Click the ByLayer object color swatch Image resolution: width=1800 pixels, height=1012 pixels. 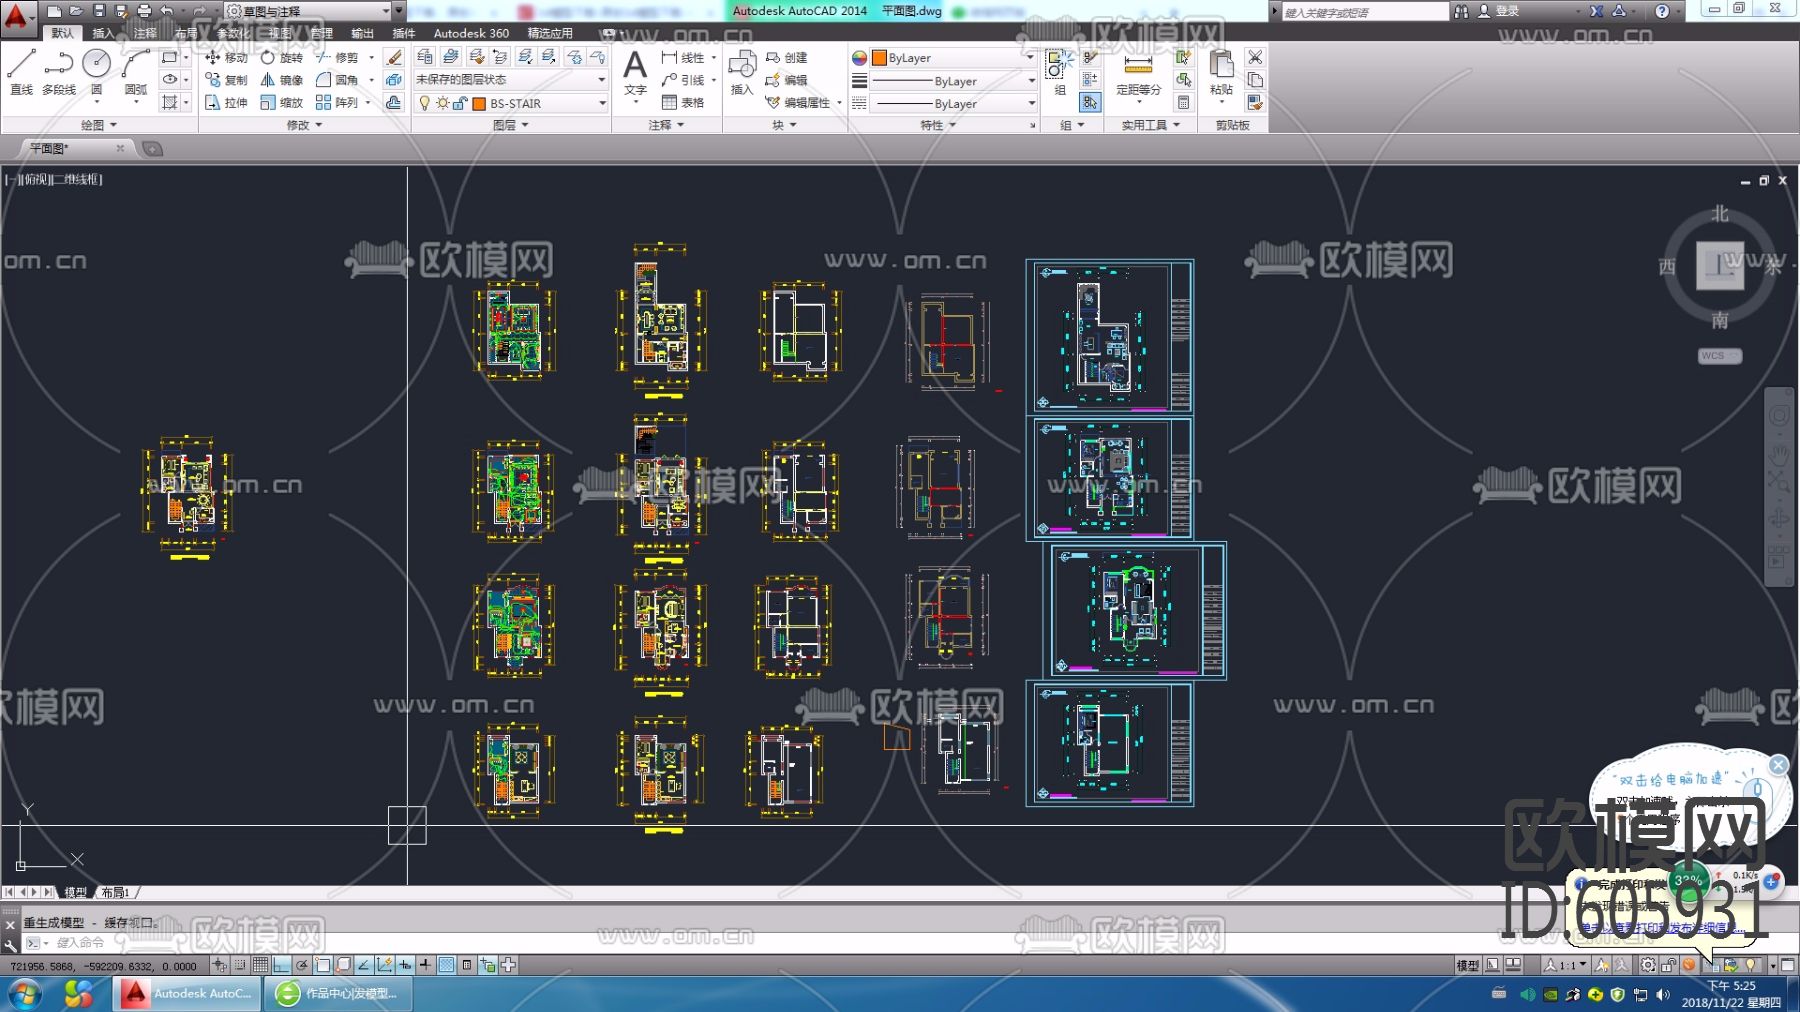tap(880, 58)
